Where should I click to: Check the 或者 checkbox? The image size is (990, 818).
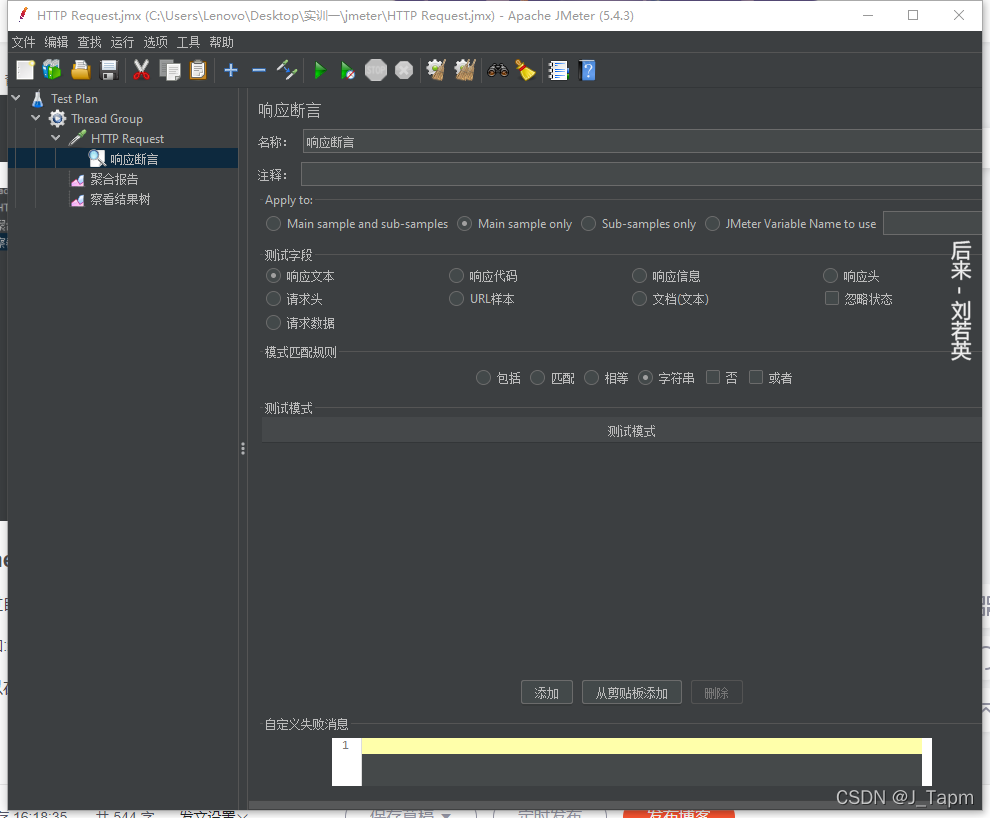(x=756, y=377)
